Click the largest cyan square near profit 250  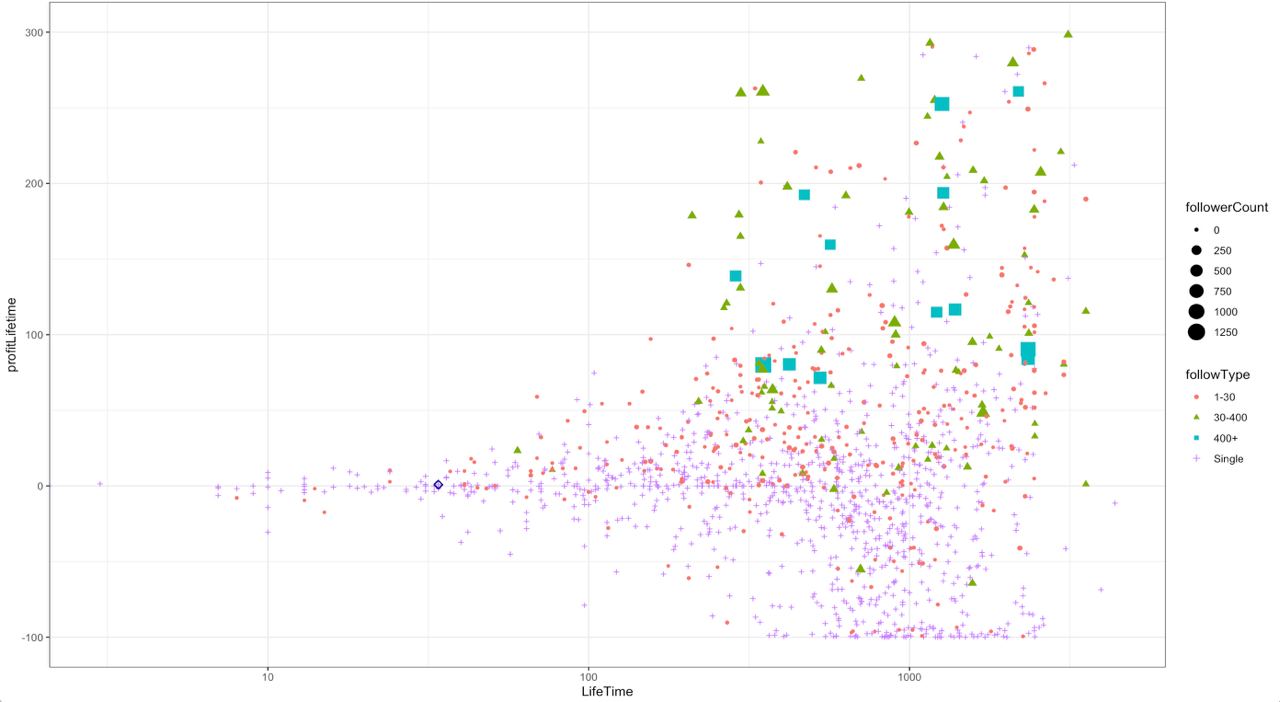point(941,104)
